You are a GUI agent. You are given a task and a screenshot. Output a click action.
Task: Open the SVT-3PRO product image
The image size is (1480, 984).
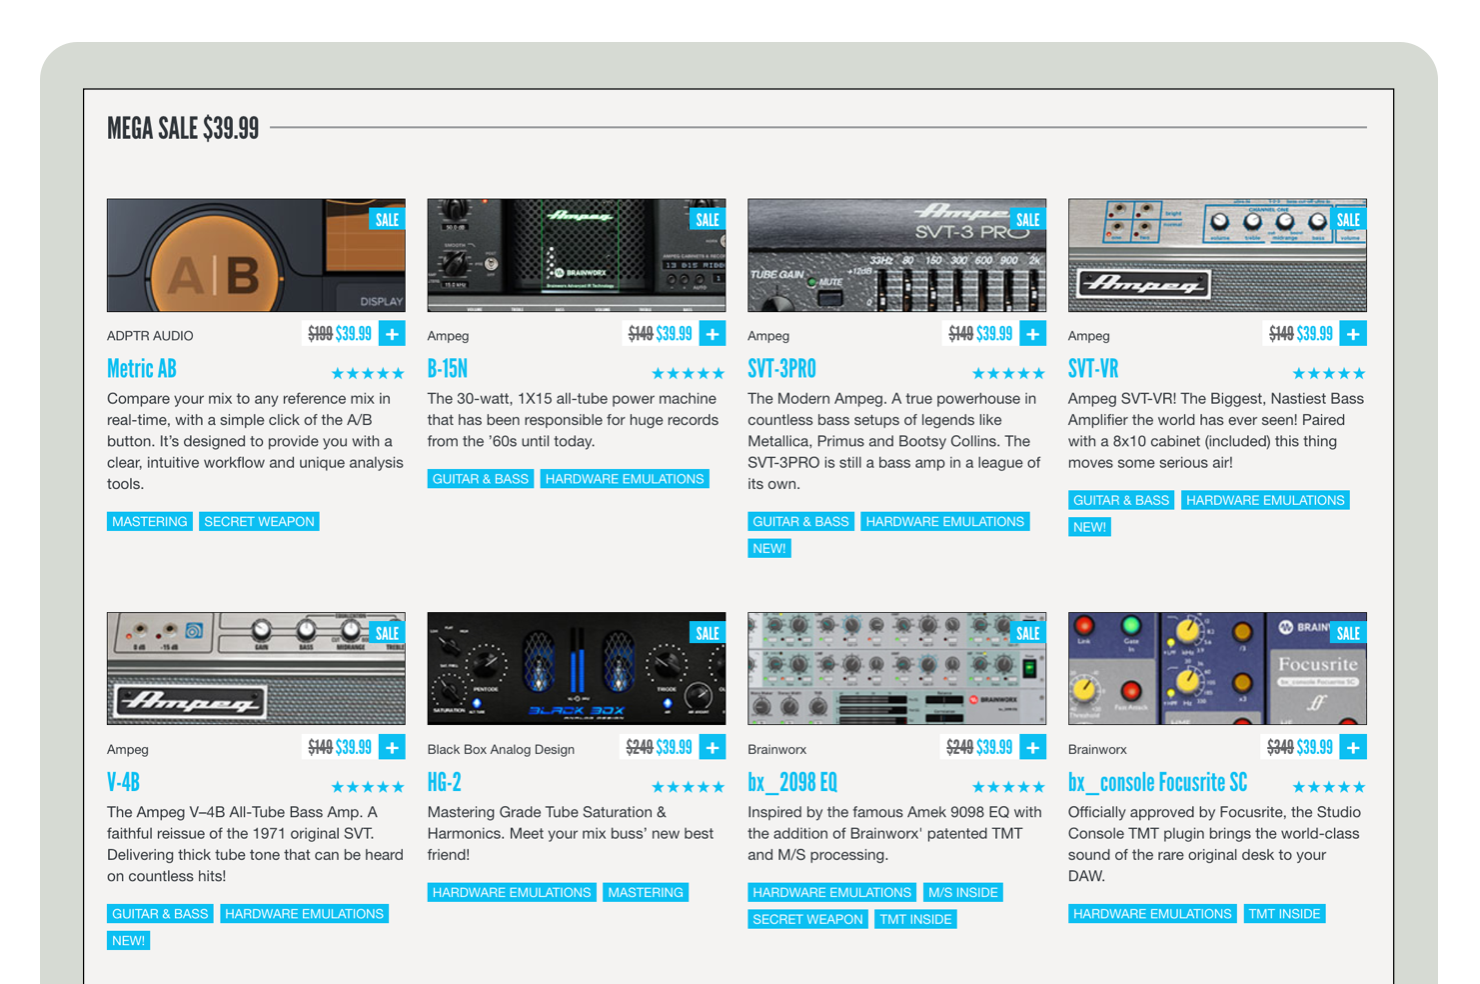[897, 255]
